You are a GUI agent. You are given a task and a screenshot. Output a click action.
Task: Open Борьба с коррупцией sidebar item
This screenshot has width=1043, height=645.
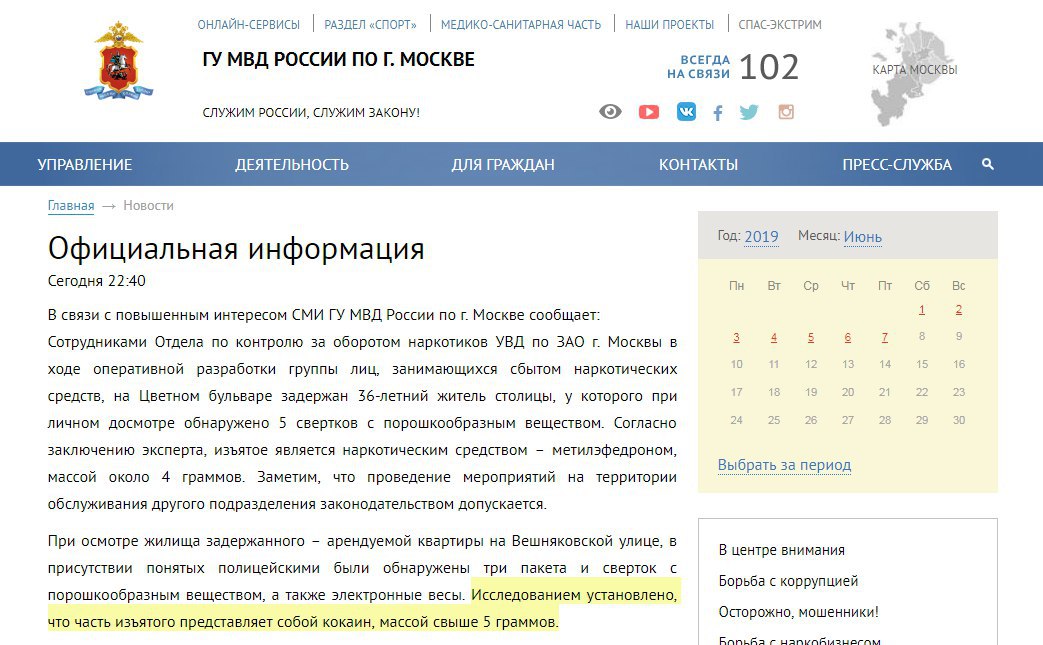click(788, 581)
